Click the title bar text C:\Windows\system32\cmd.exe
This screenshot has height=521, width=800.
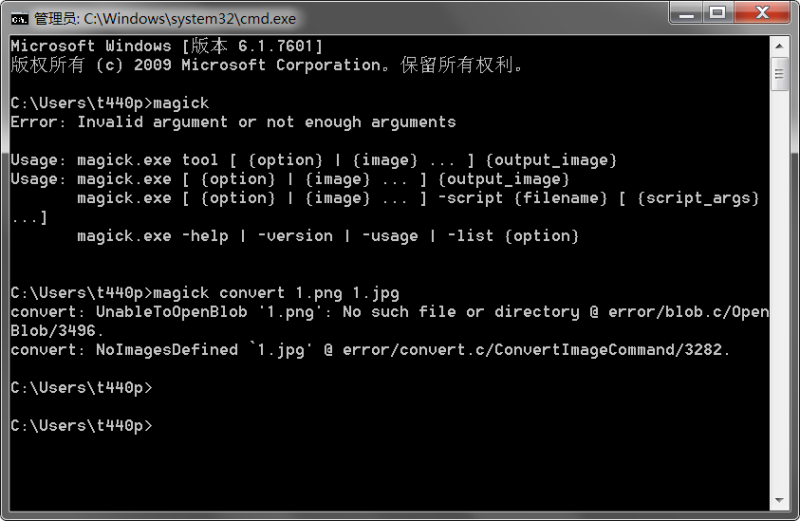[x=190, y=19]
